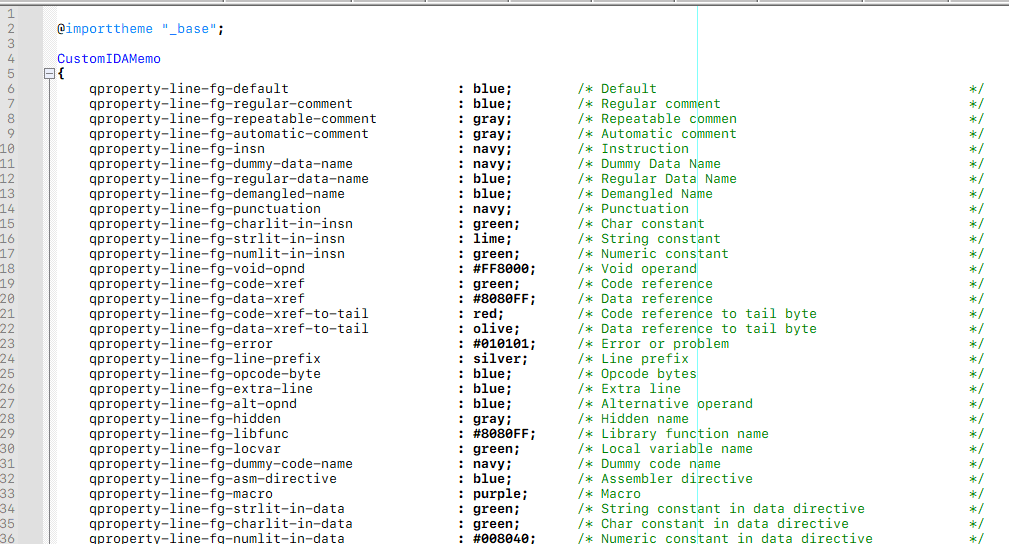The height and width of the screenshot is (544, 1009).
Task: Click 'qproperty-line-fg-charlit-in-data' property name
Action: point(221,524)
